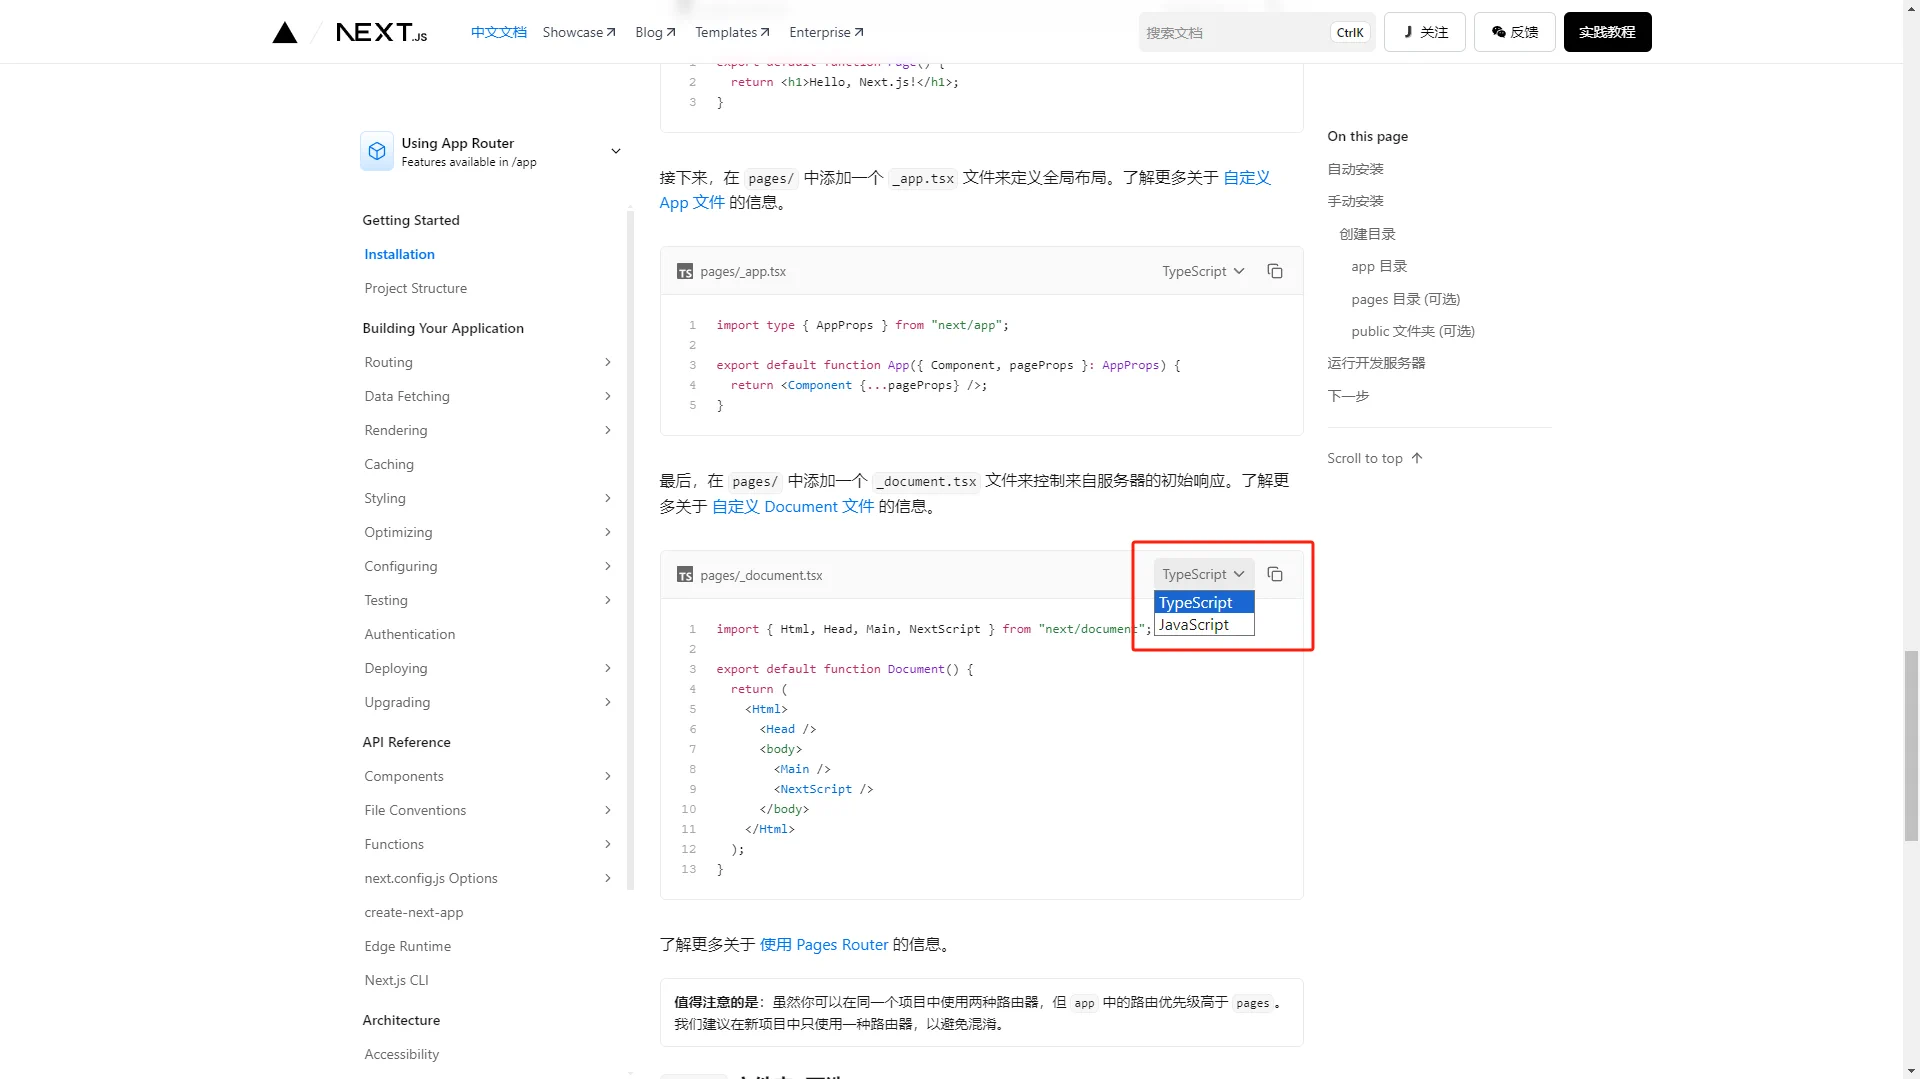Open Enterprise in the top nav

pyautogui.click(x=826, y=32)
